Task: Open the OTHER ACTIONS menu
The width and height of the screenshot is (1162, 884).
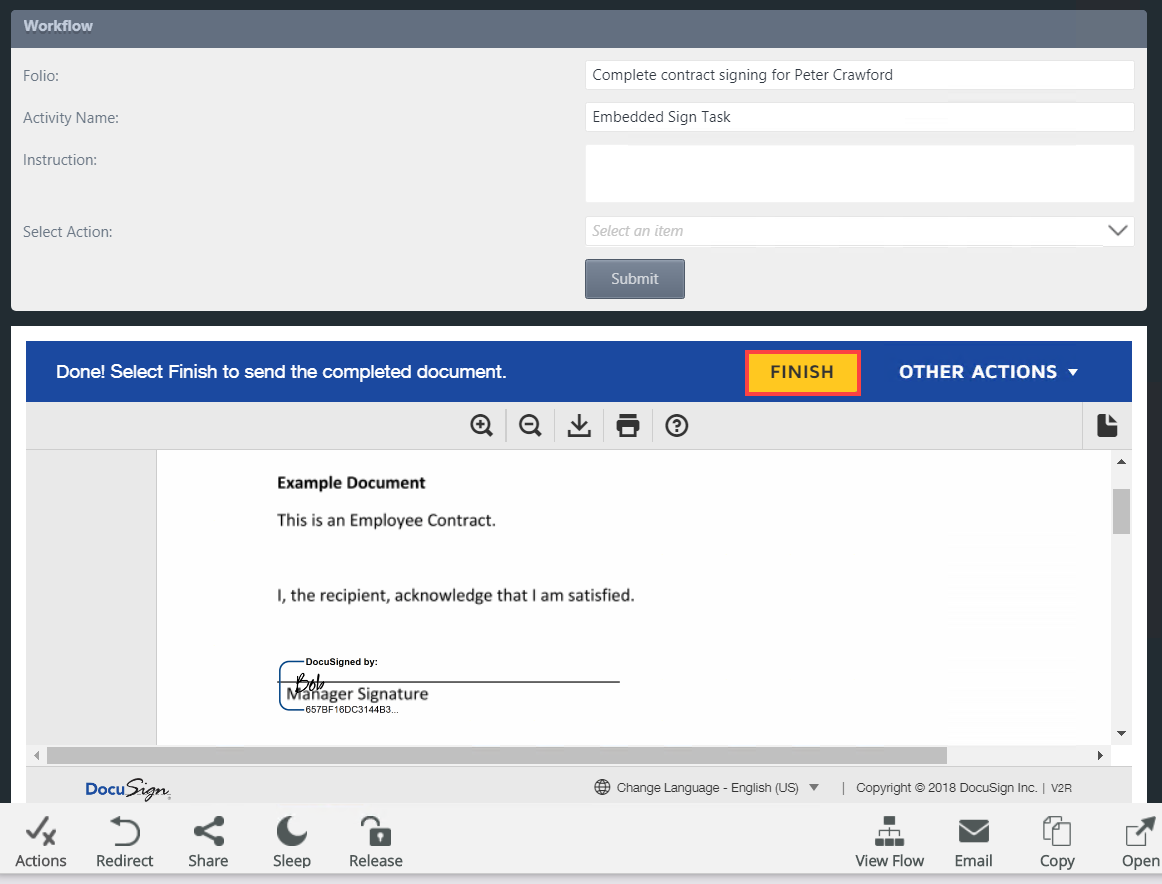Action: [x=988, y=372]
